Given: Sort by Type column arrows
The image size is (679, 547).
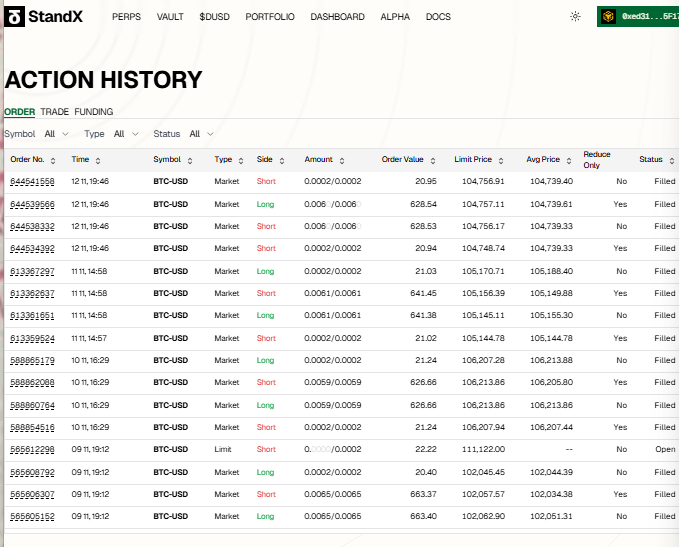Looking at the screenshot, I should click(x=241, y=161).
